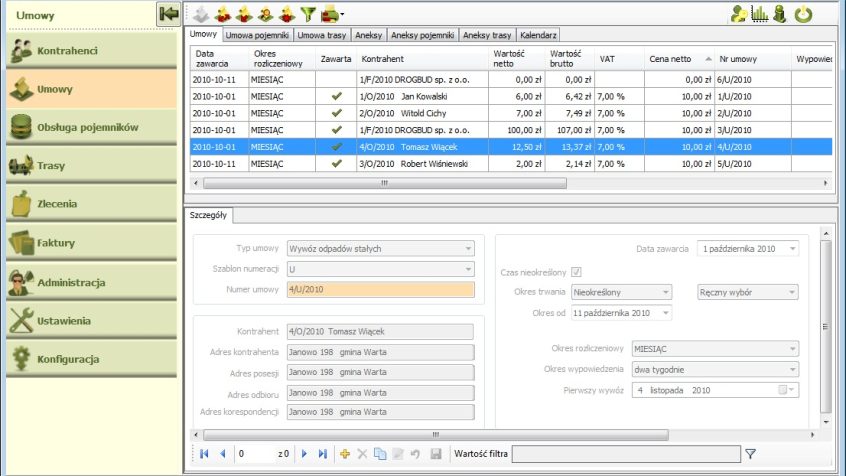The width and height of the screenshot is (846, 476).
Task: Go to next record in navigator
Action: (x=304, y=454)
